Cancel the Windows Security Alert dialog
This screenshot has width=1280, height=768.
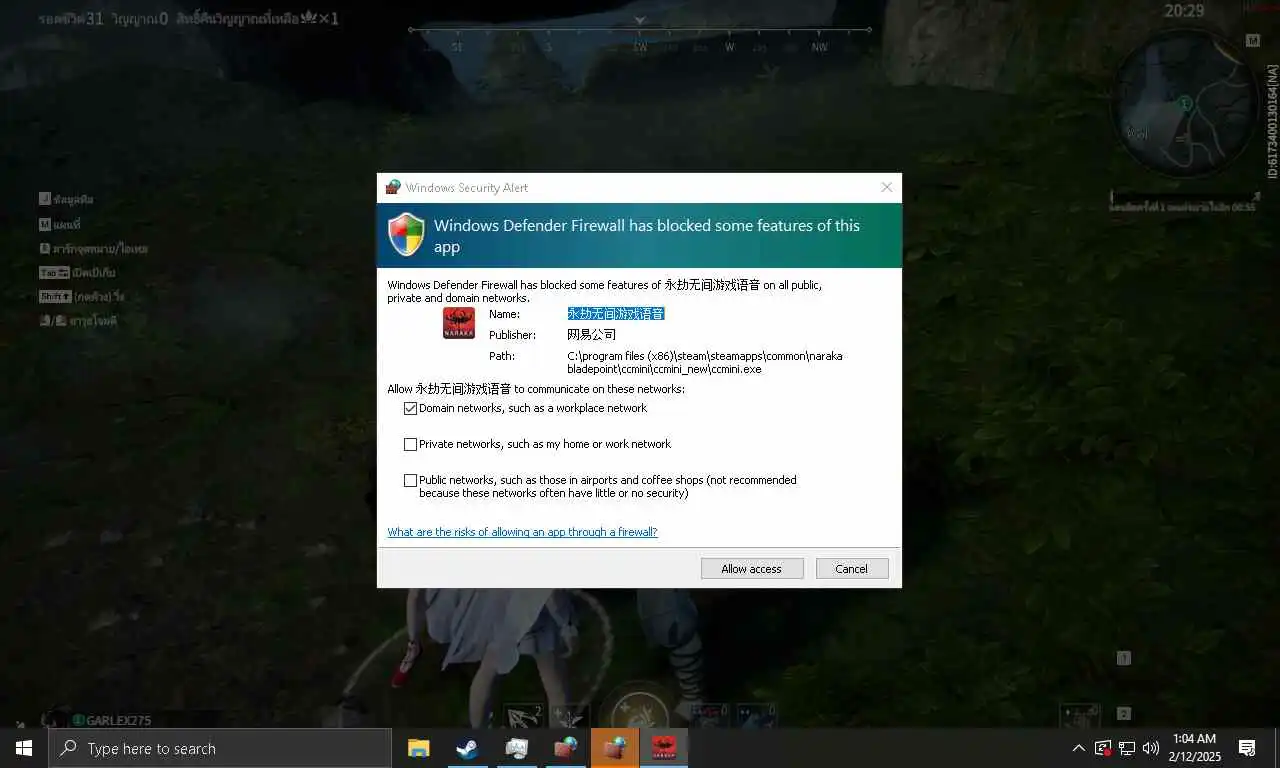[852, 568]
